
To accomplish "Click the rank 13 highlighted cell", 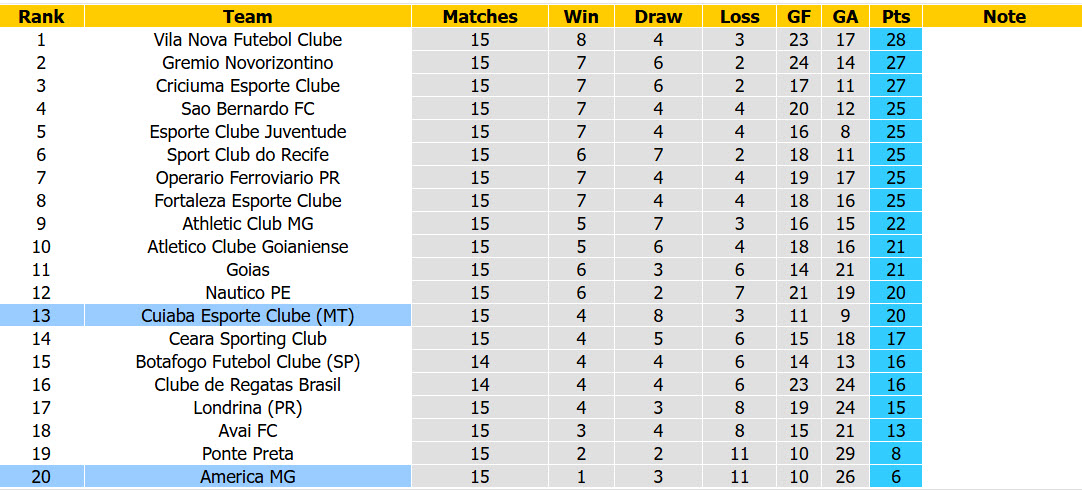I will [41, 316].
